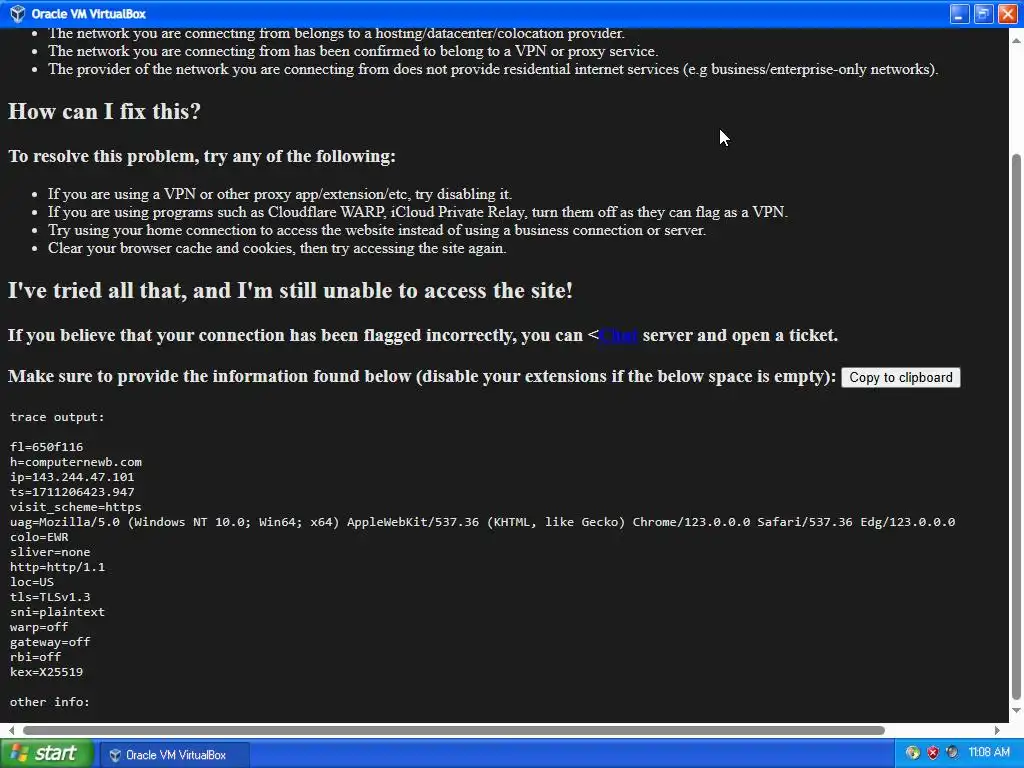Click the 'uag=Mozilla/5.0' user agent line

pos(482,522)
